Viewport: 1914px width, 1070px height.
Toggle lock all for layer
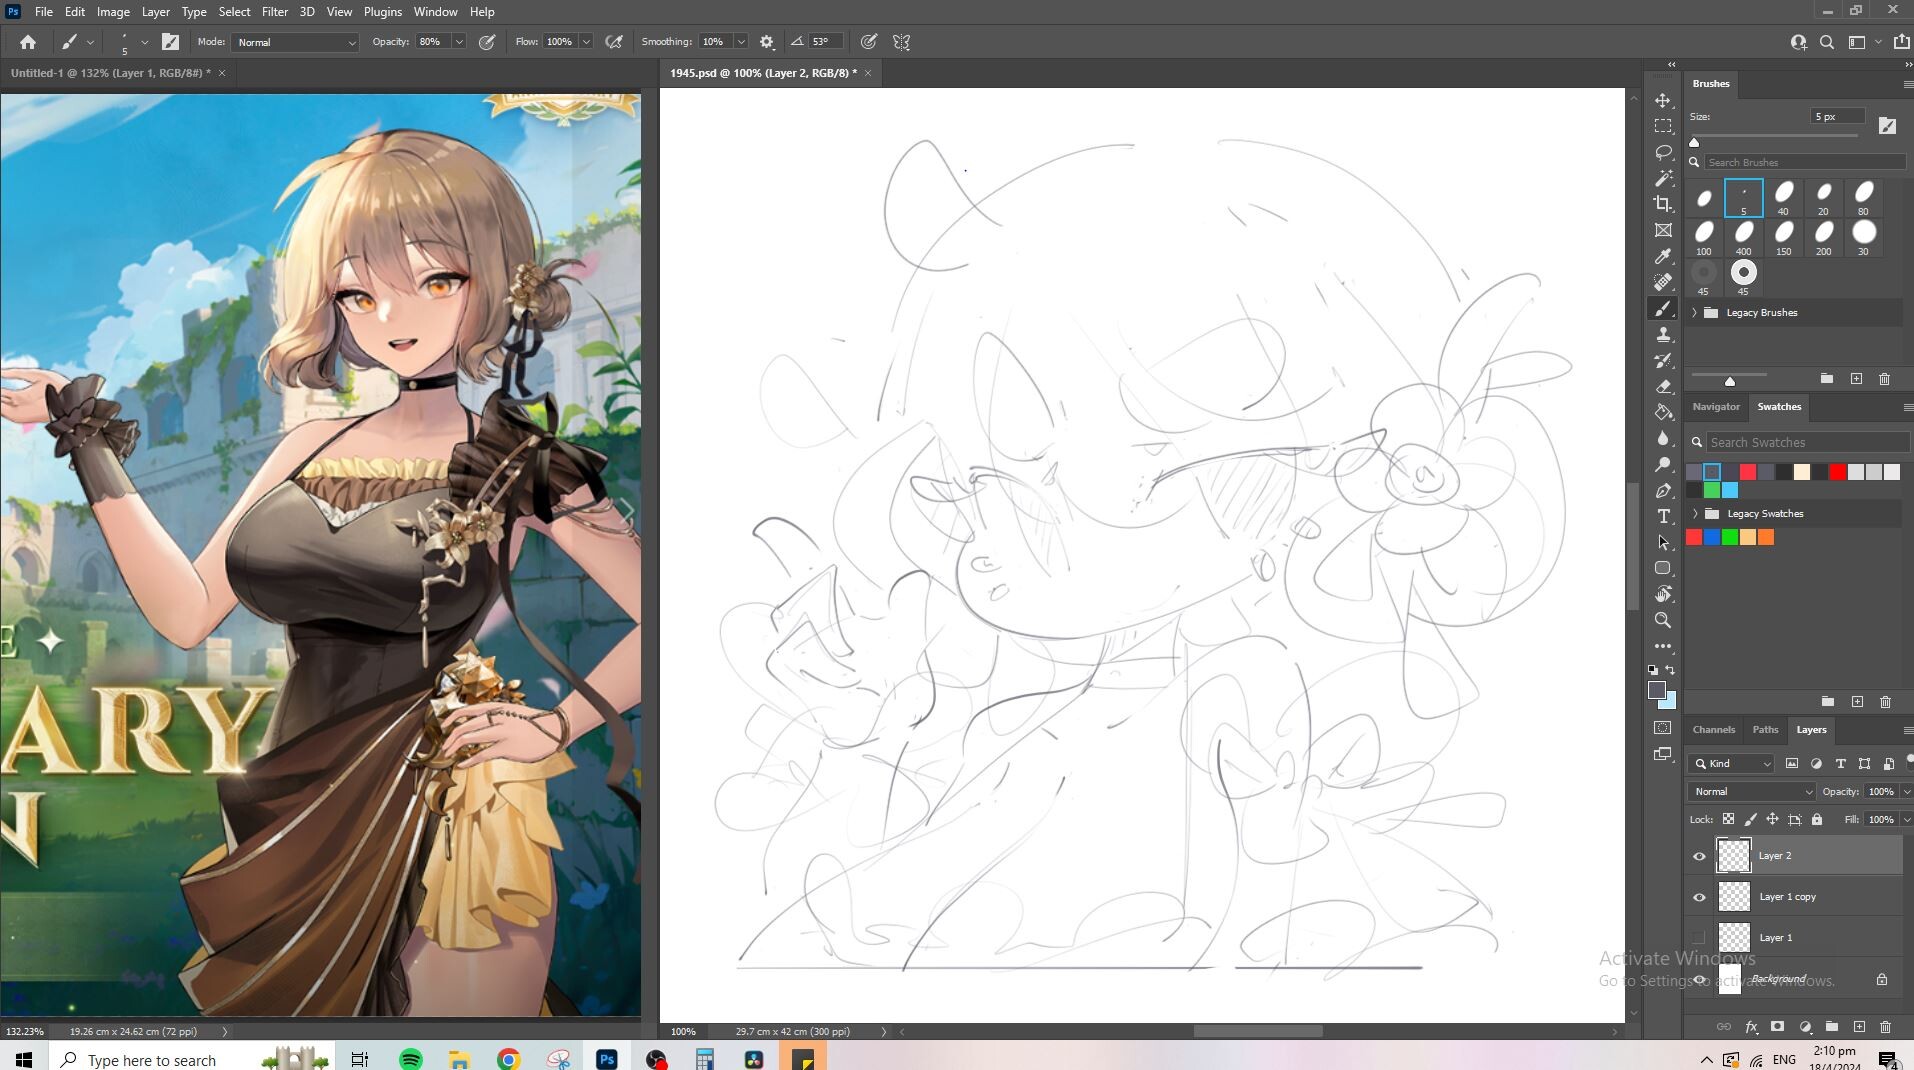click(1817, 819)
